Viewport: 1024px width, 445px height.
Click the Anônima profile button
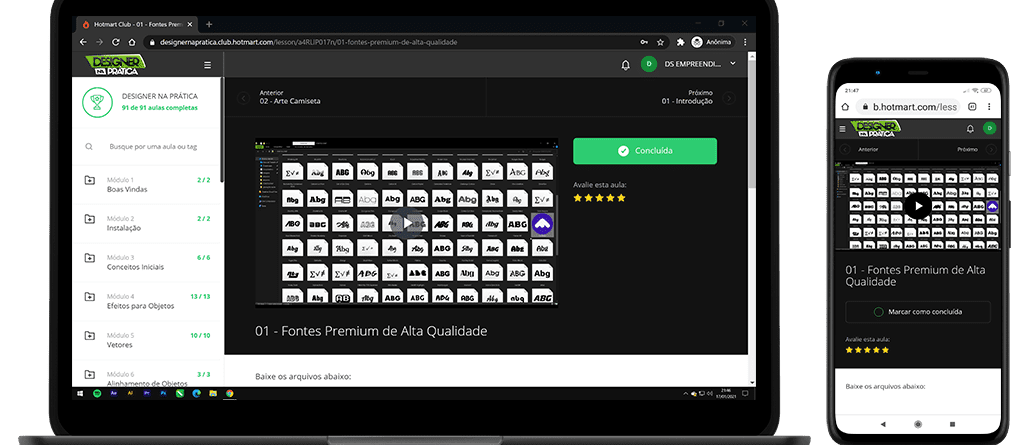tap(712, 42)
